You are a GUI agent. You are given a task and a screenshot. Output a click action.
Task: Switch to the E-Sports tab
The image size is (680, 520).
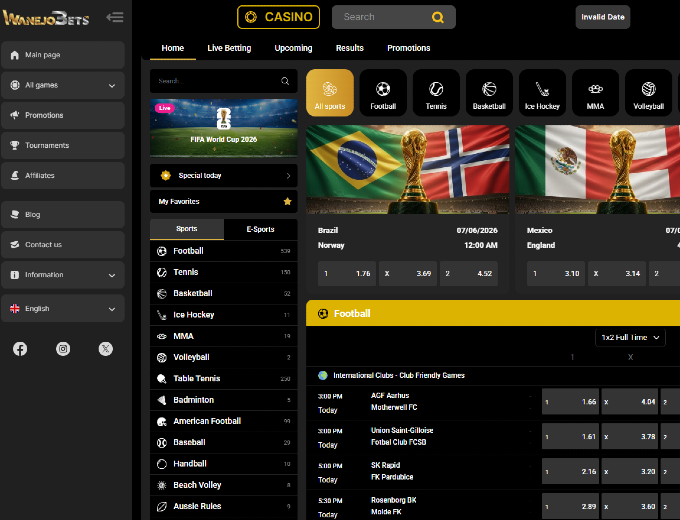click(260, 229)
